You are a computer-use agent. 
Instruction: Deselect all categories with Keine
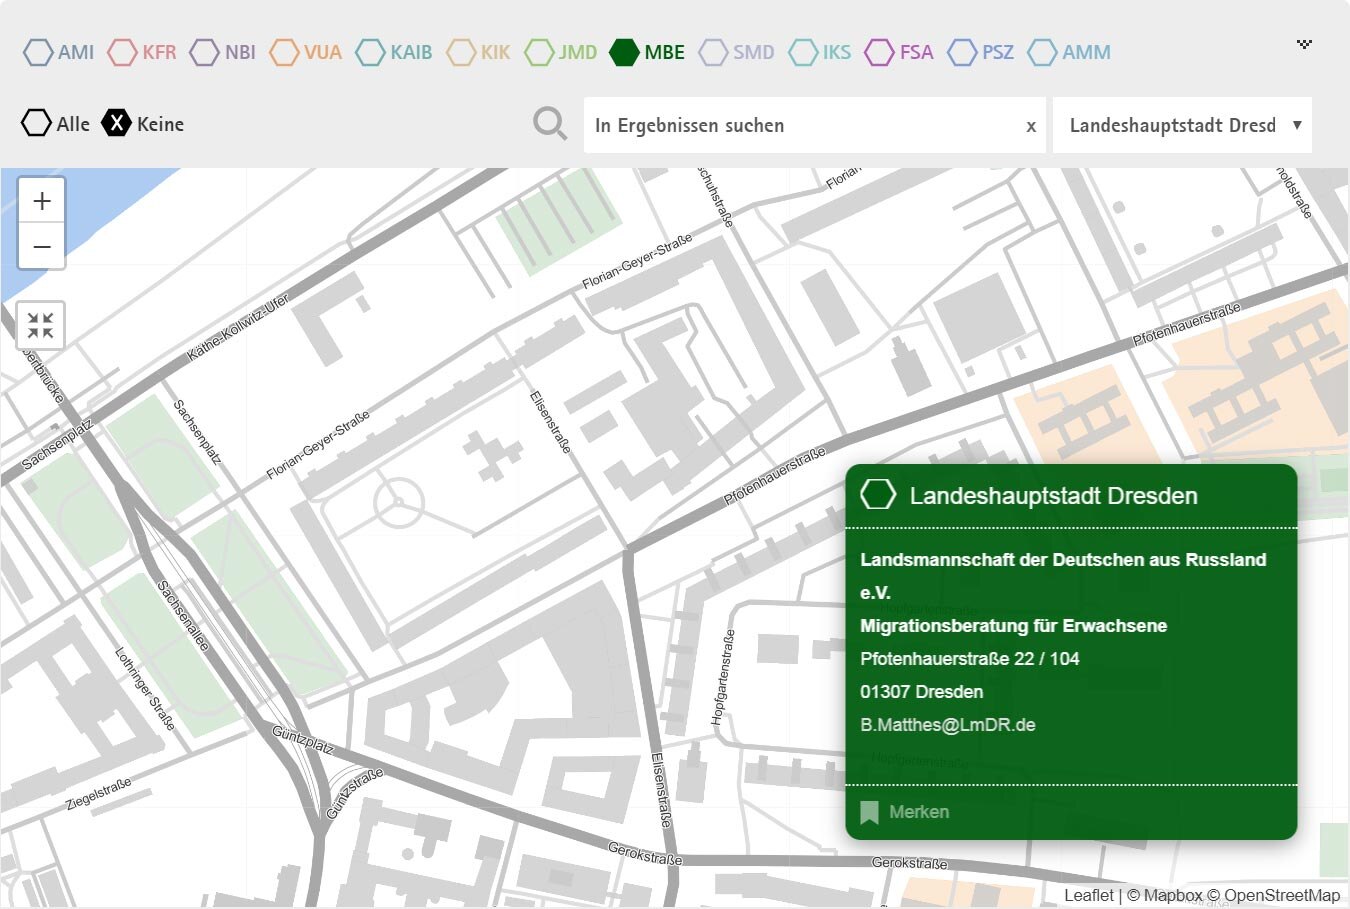pos(143,124)
